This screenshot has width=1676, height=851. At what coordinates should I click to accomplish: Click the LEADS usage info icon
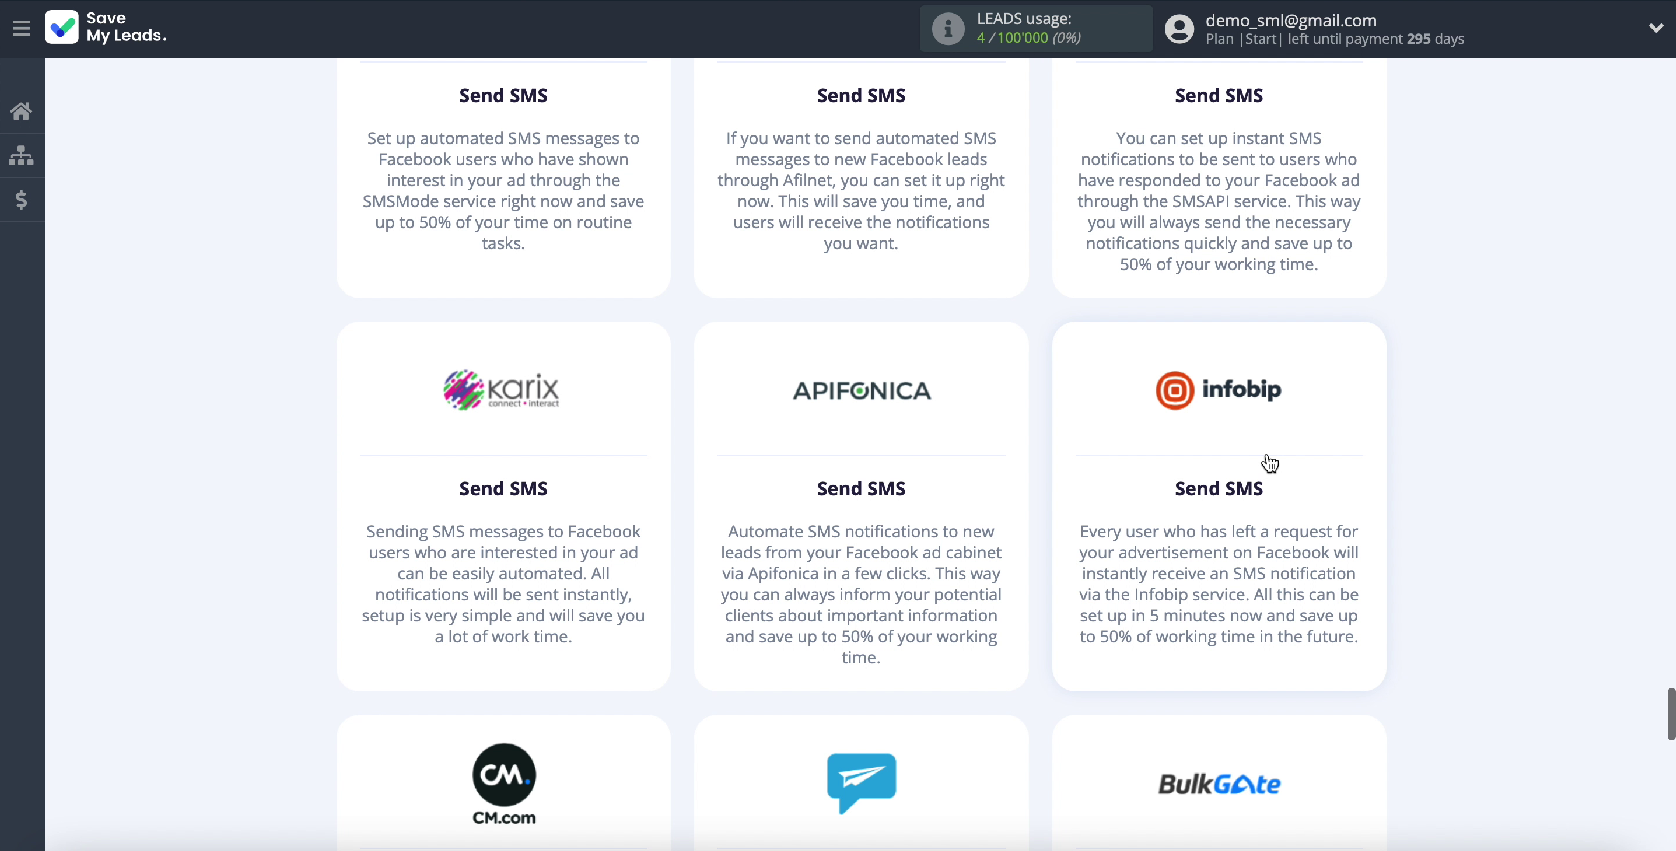[x=948, y=29]
